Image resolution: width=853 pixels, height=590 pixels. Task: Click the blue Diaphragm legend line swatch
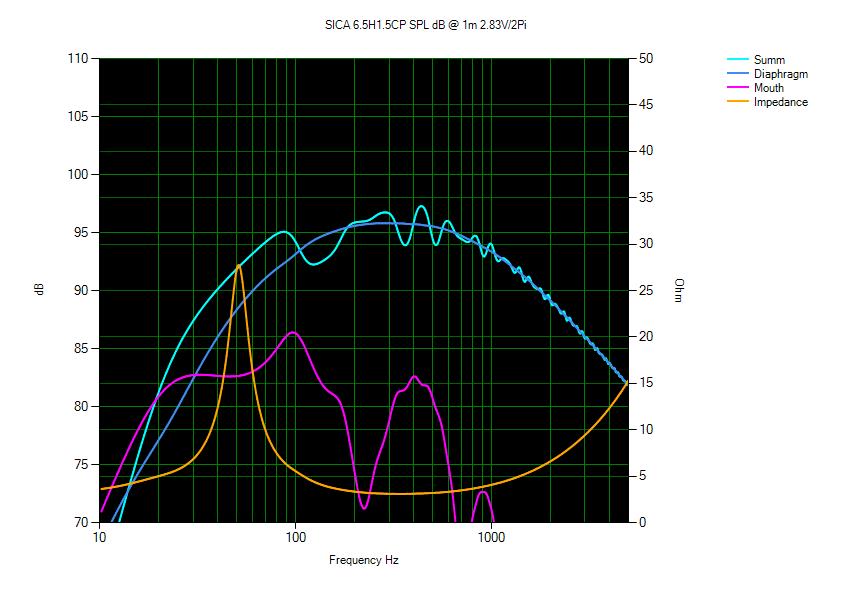tap(737, 74)
